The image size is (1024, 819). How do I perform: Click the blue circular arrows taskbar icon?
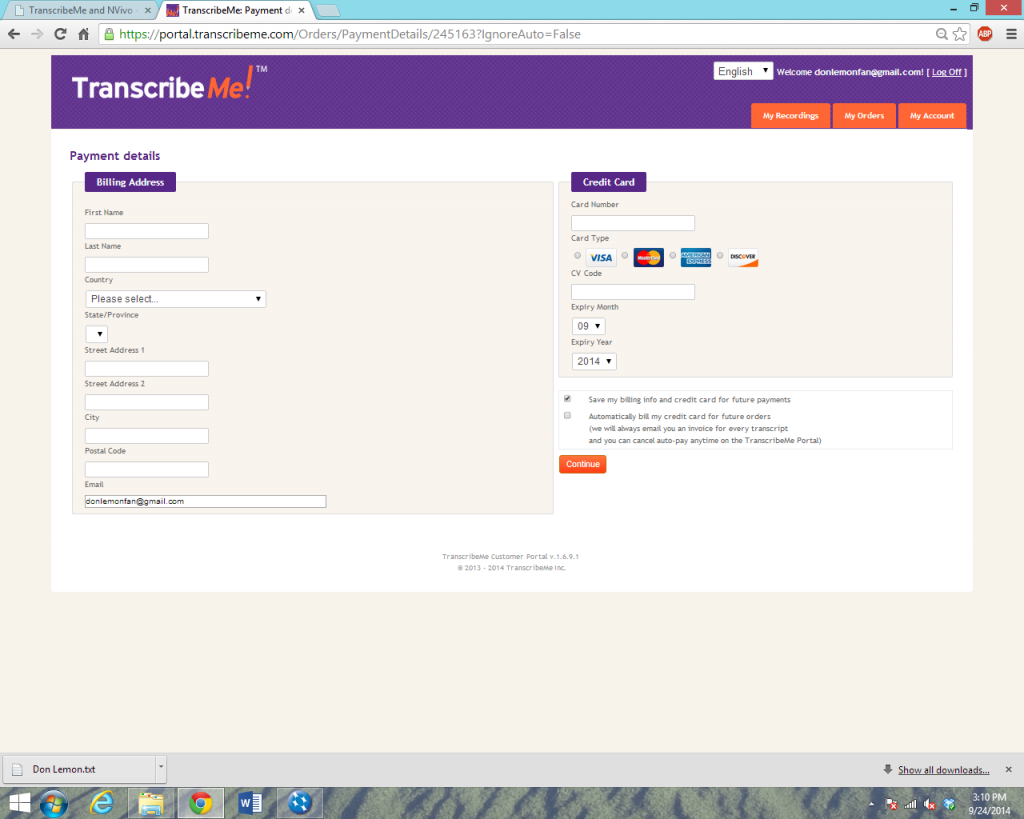[x=300, y=803]
